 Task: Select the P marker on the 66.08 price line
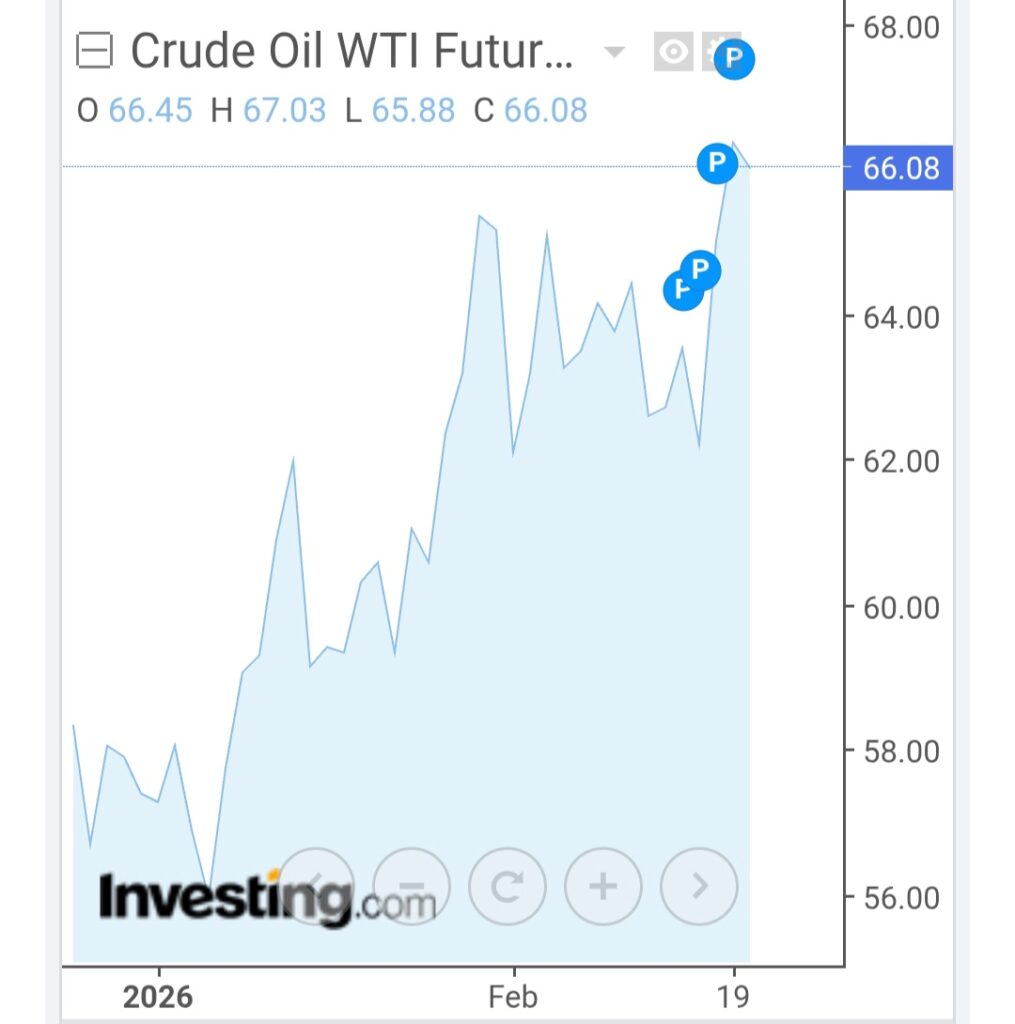pos(716,162)
